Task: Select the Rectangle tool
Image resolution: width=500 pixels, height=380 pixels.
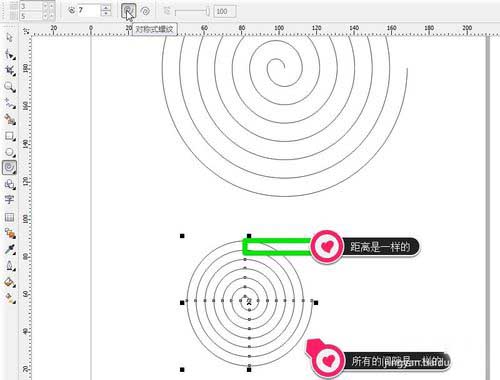Action: [9, 136]
